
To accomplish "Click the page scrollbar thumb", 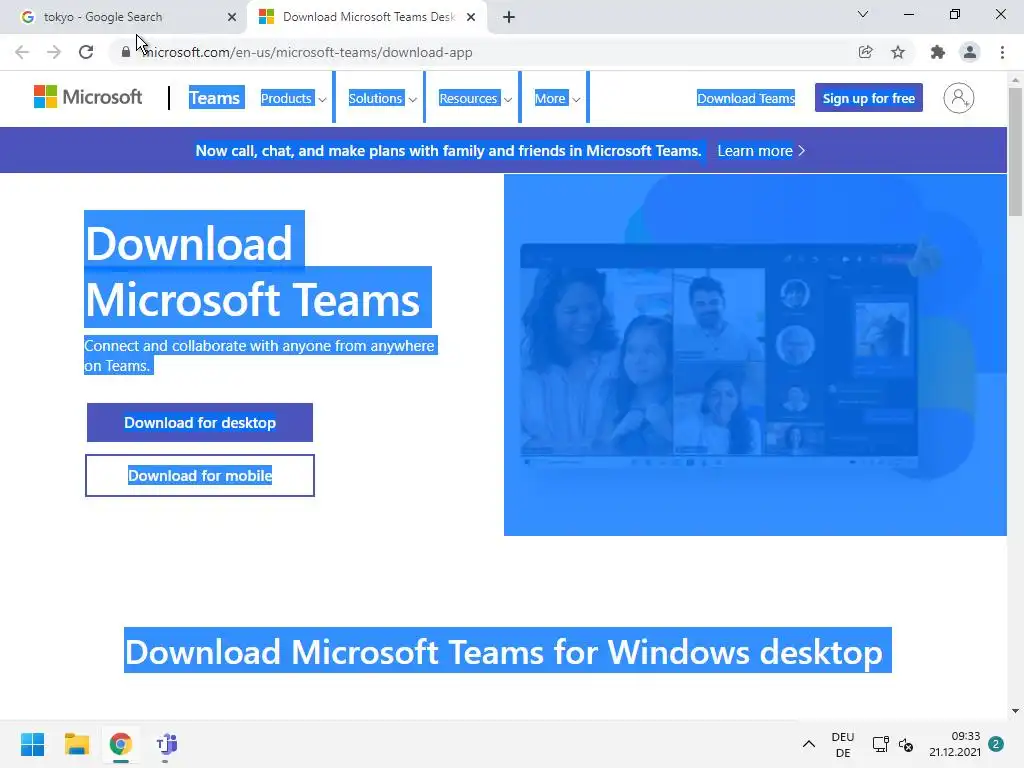I will 1015,151.
